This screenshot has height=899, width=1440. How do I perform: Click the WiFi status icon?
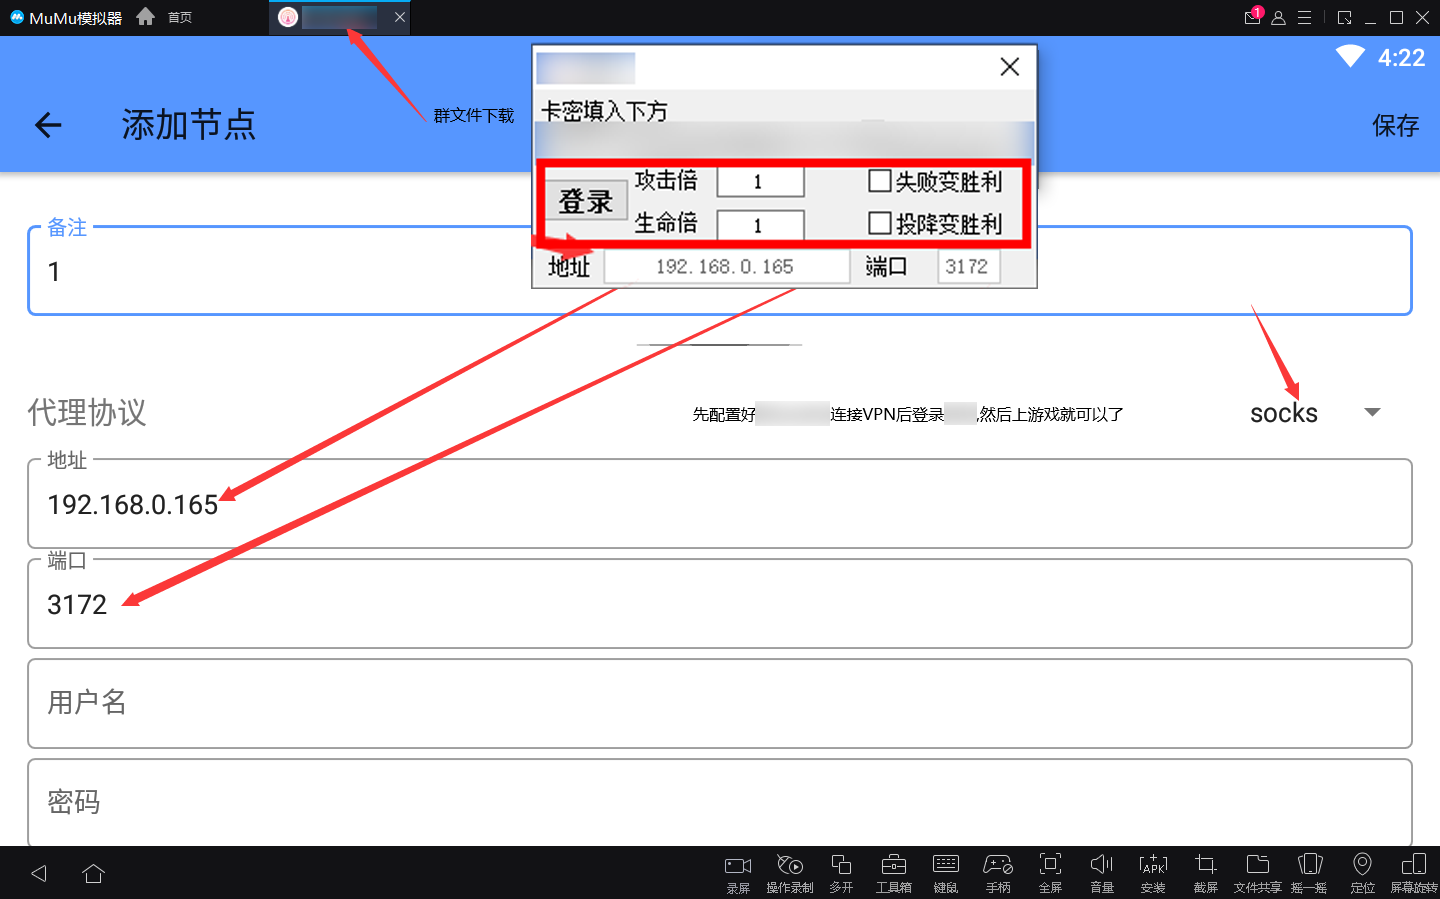tap(1350, 56)
